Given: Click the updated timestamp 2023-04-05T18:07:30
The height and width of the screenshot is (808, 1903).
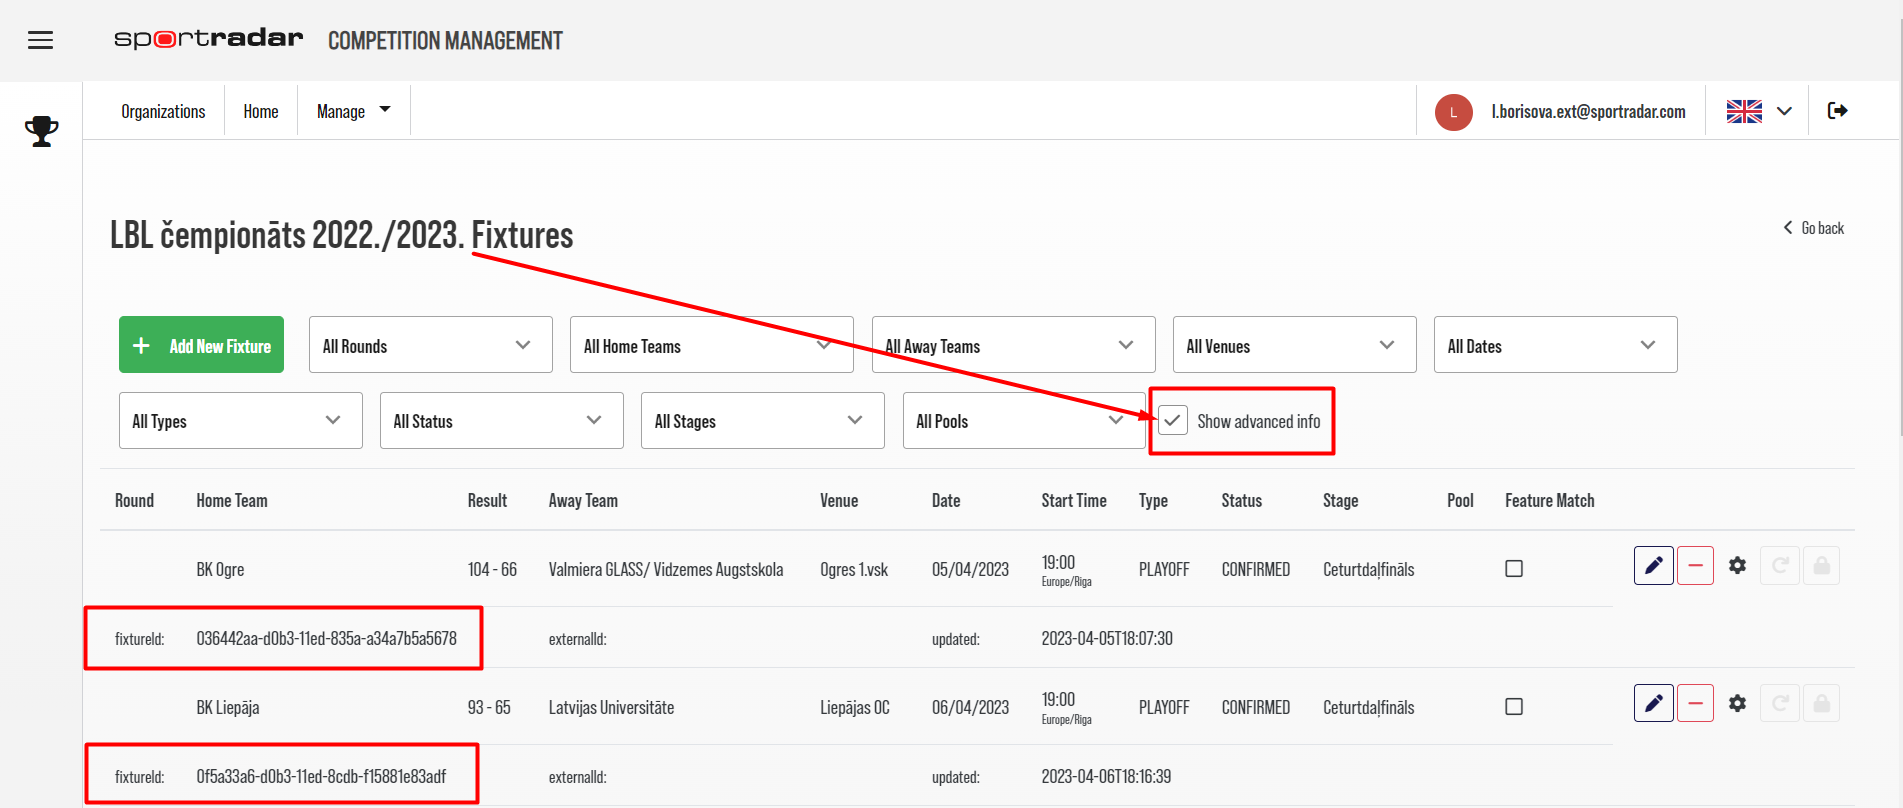Looking at the screenshot, I should [1107, 638].
